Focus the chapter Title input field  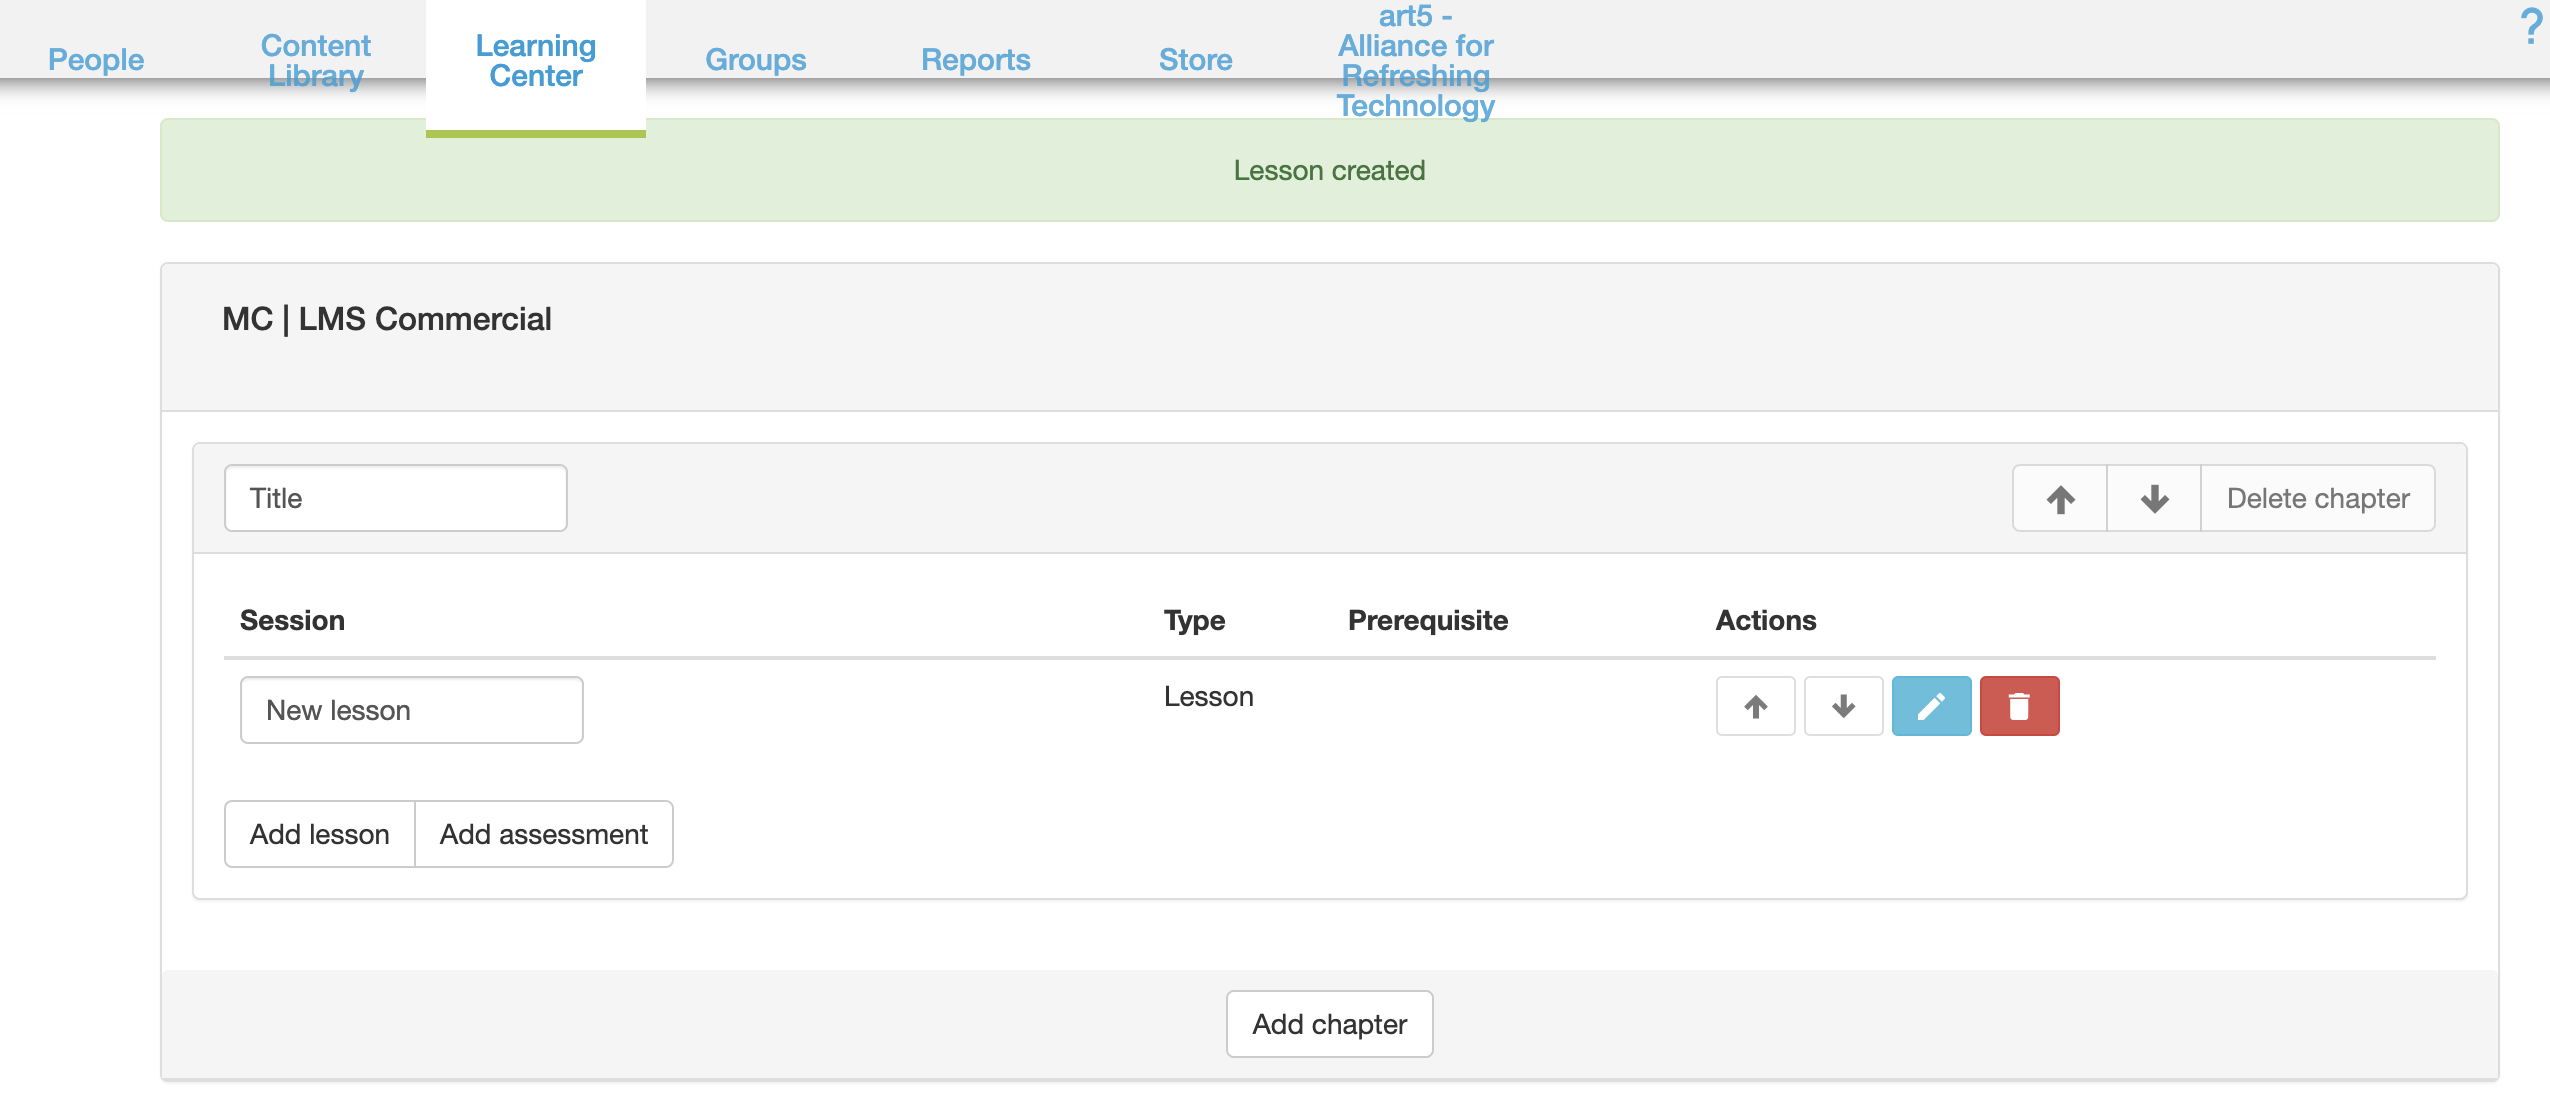pos(395,498)
